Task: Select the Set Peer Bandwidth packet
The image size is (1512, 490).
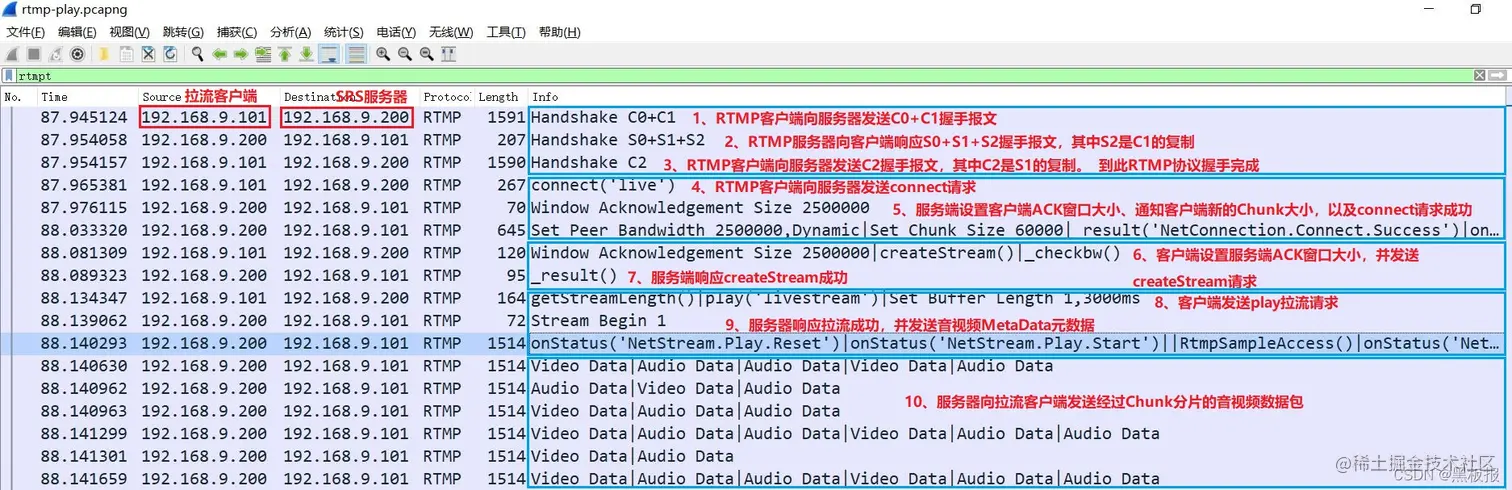Action: click(755, 230)
